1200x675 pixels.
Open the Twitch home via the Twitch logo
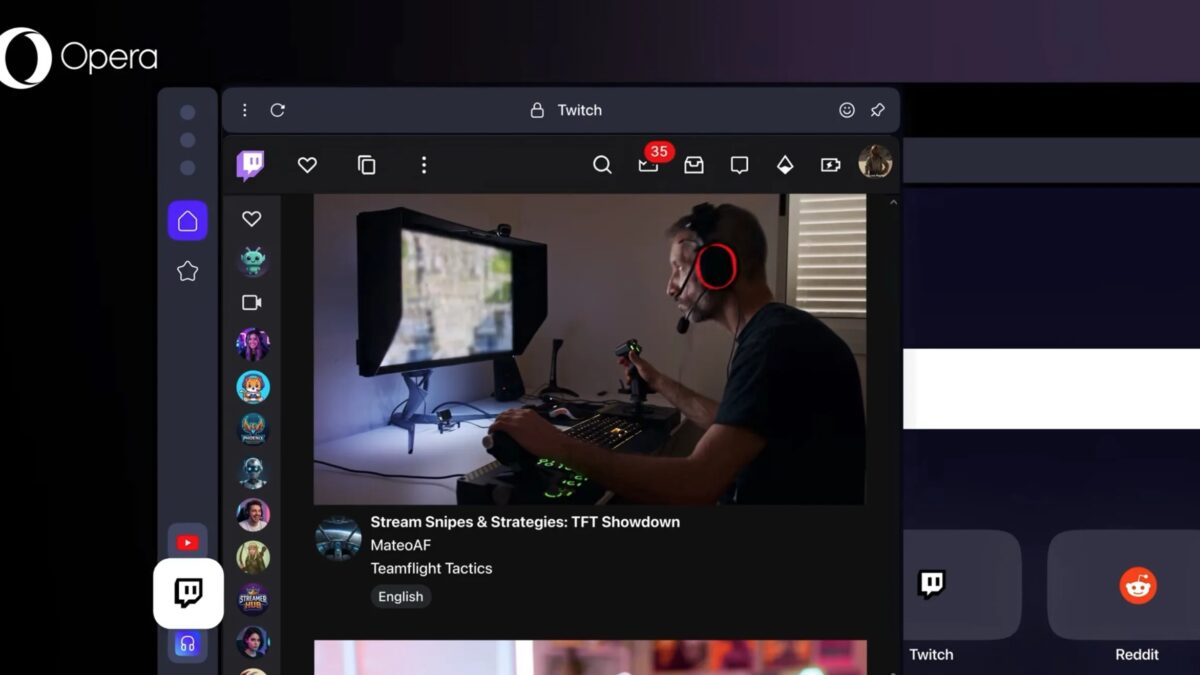[250, 164]
